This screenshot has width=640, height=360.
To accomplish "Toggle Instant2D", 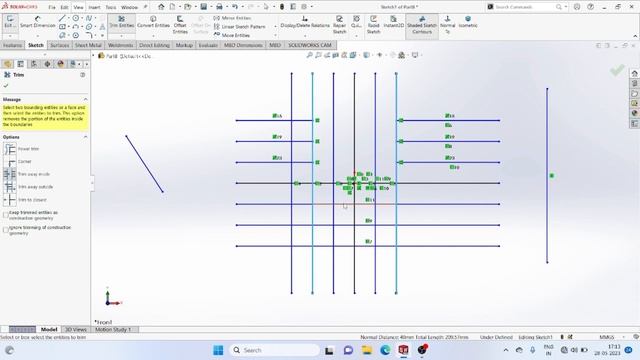I will click(393, 22).
